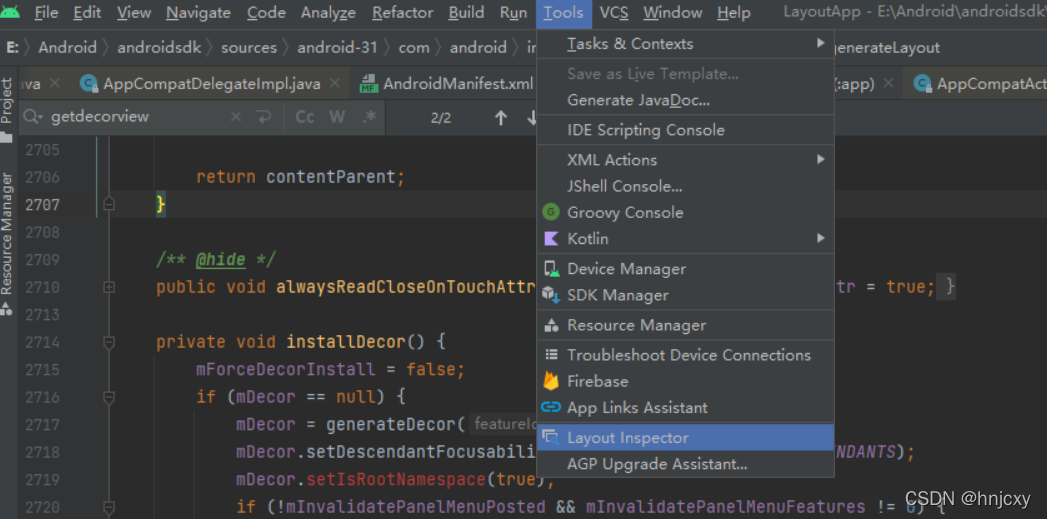Switch to the AppCompatAct tab
The width and height of the screenshot is (1047, 519).
(x=991, y=84)
